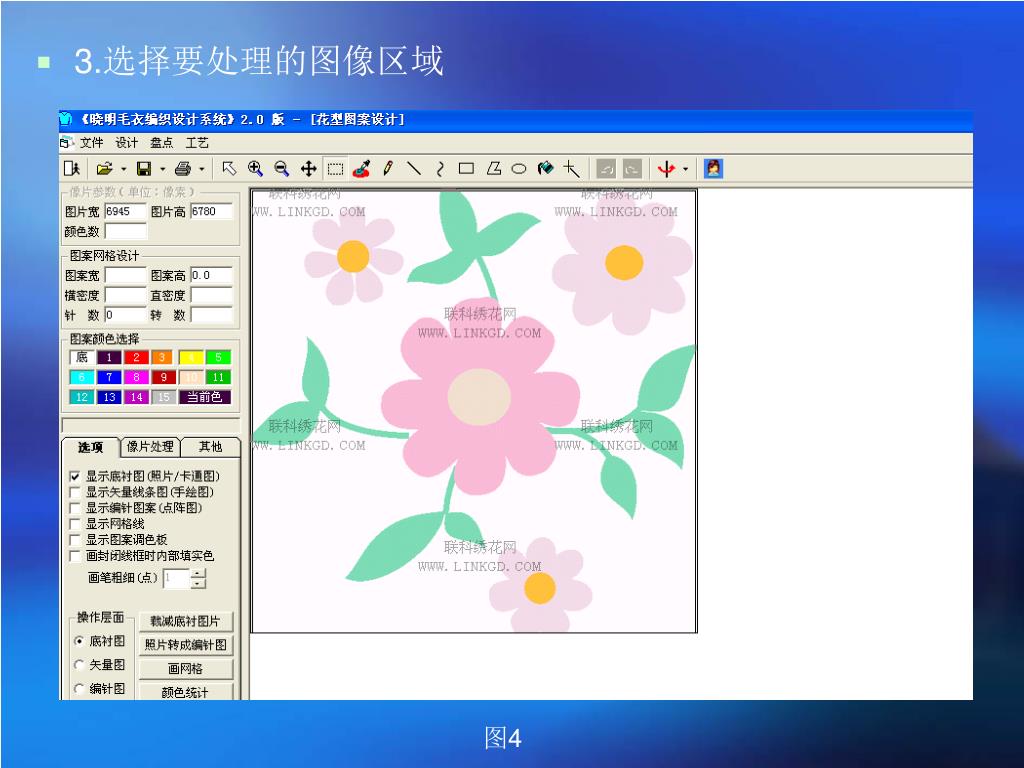Enable the 显示图案调色板 checkbox
Viewport: 1024px width, 768px height.
click(75, 540)
